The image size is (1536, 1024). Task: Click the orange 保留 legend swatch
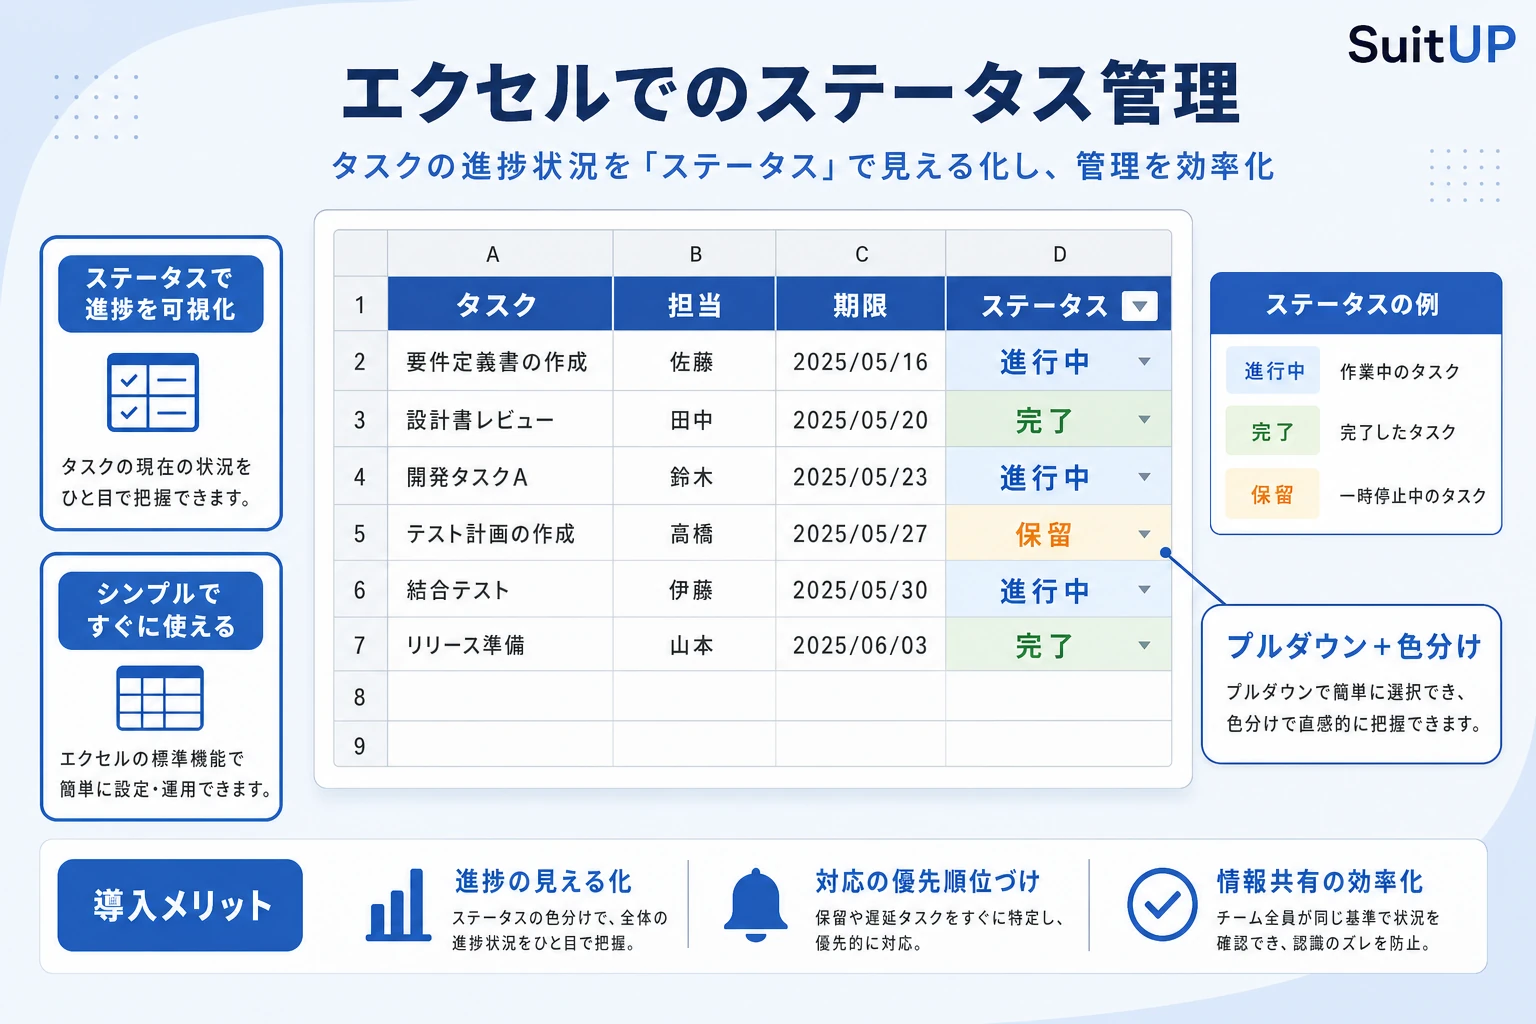[1273, 494]
